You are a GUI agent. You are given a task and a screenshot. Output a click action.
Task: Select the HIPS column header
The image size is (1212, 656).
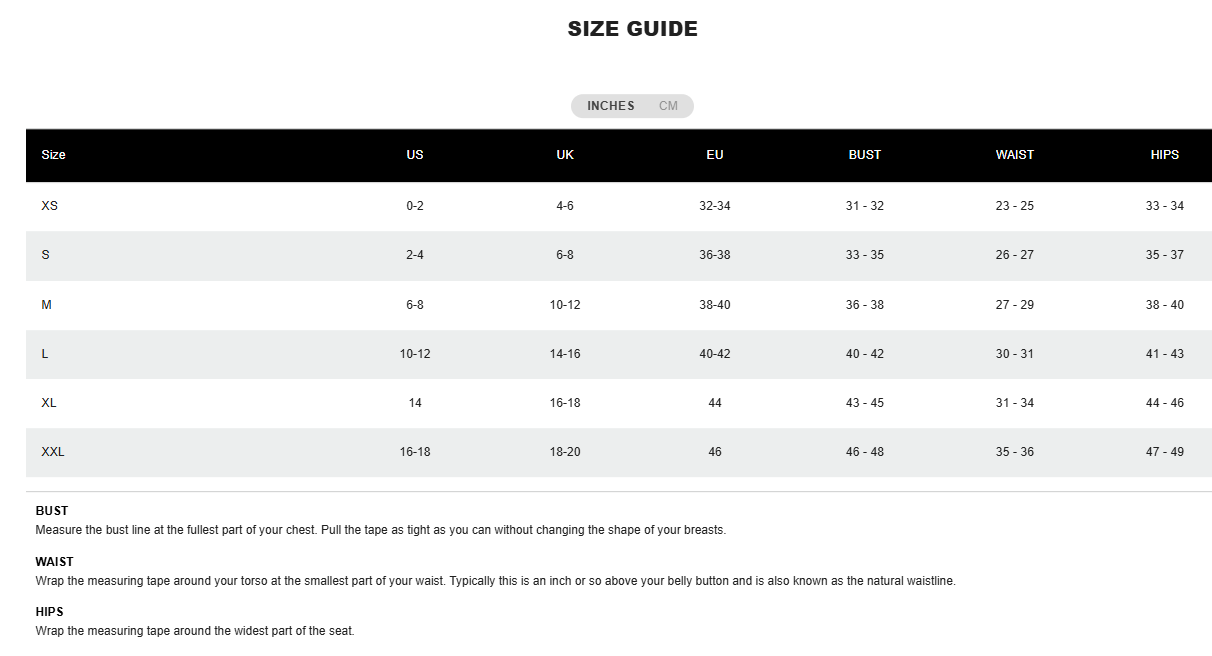tap(1165, 155)
